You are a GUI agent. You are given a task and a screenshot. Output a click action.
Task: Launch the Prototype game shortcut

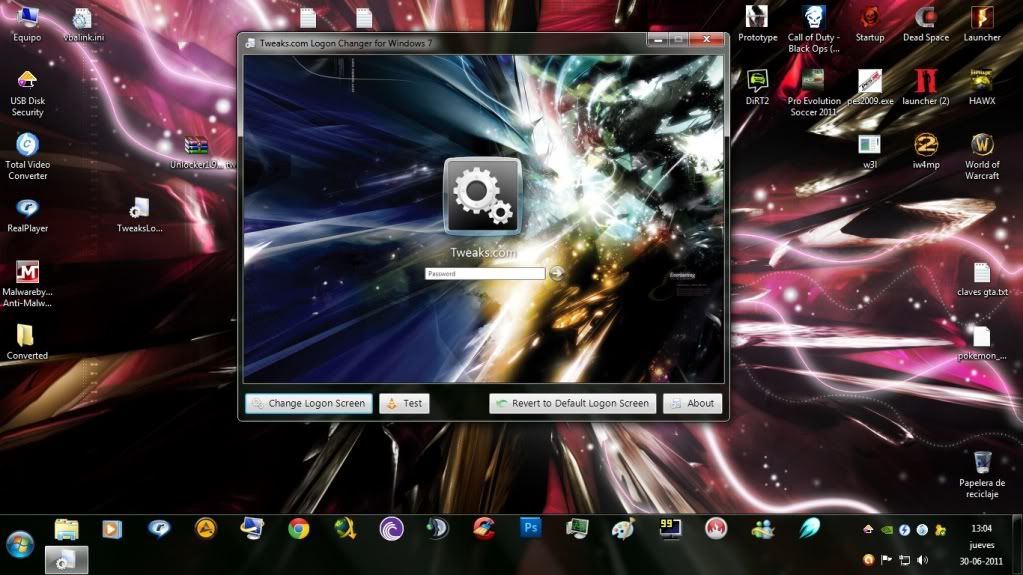tap(757, 23)
